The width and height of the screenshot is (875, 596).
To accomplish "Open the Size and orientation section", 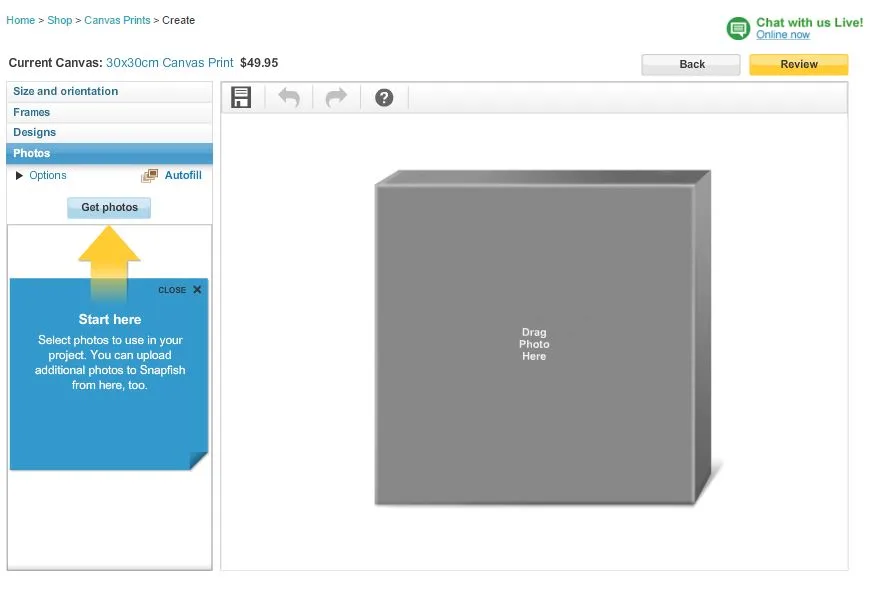I will pyautogui.click(x=65, y=92).
